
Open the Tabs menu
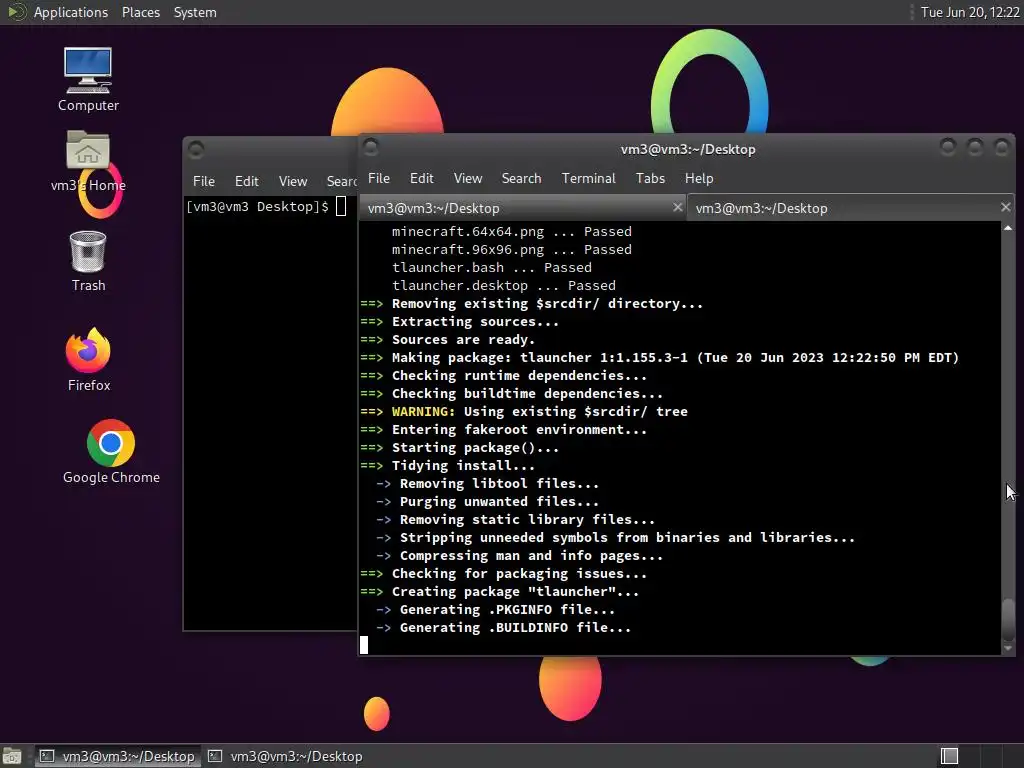[650, 178]
